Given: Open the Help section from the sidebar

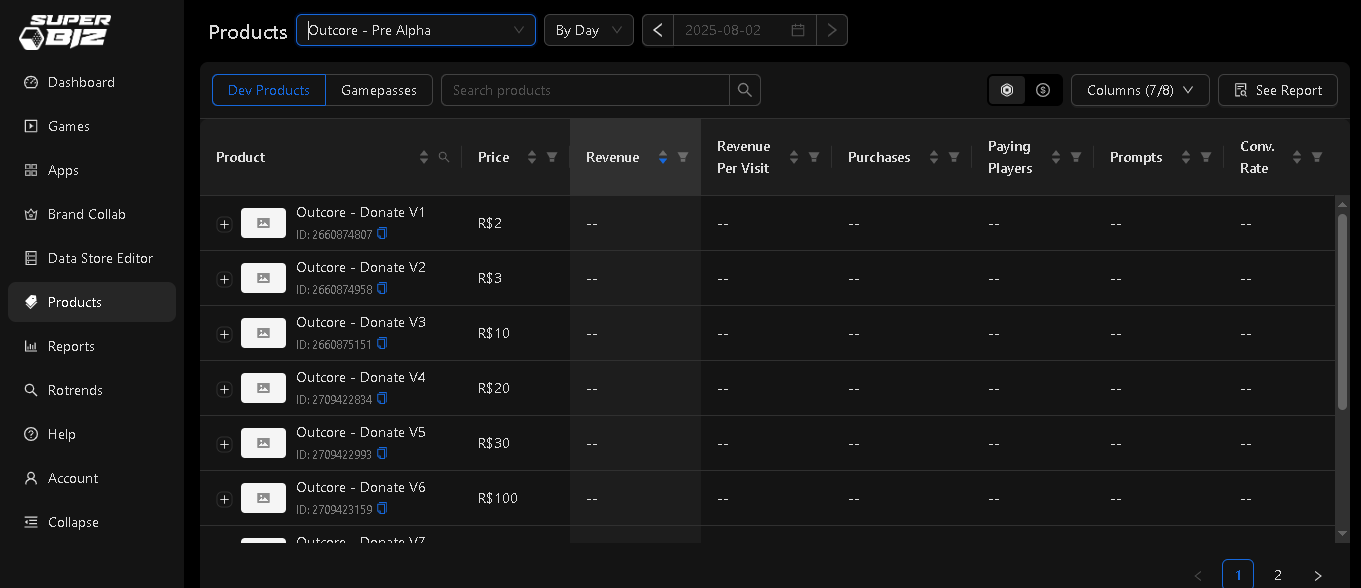Looking at the screenshot, I should pos(62,434).
